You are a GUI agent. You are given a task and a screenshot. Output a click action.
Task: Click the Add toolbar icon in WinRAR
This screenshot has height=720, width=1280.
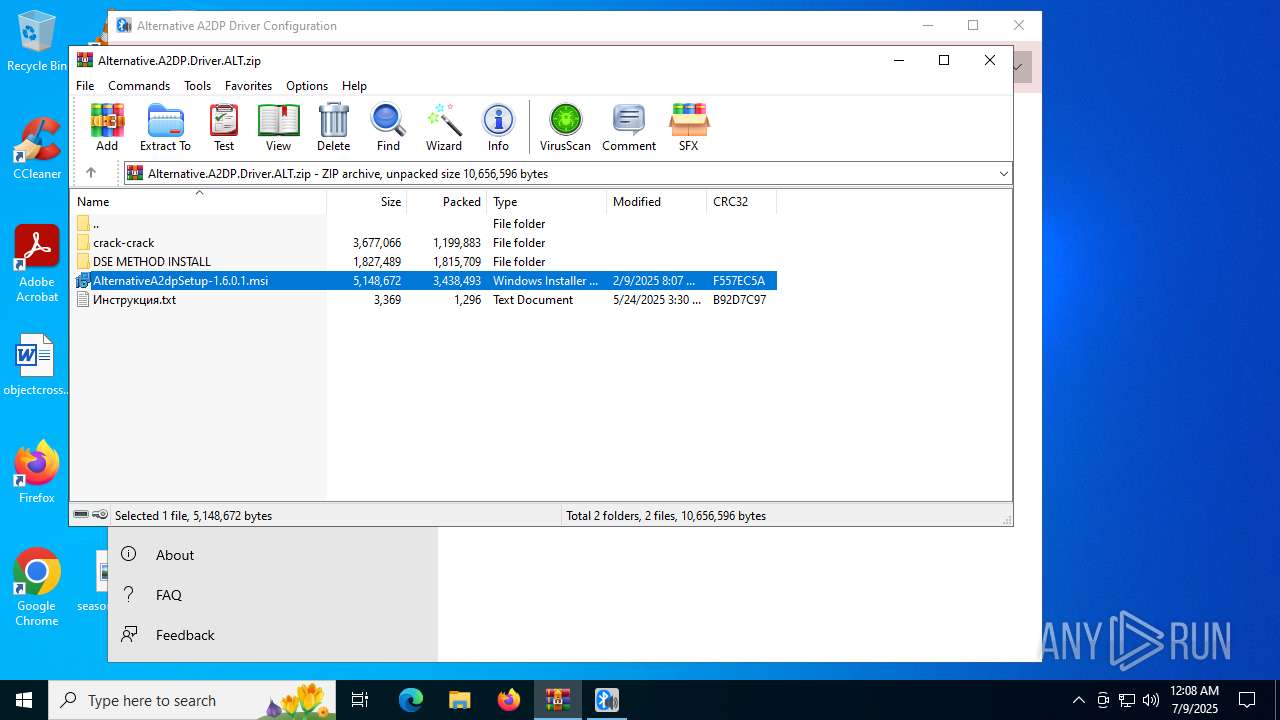point(107,127)
